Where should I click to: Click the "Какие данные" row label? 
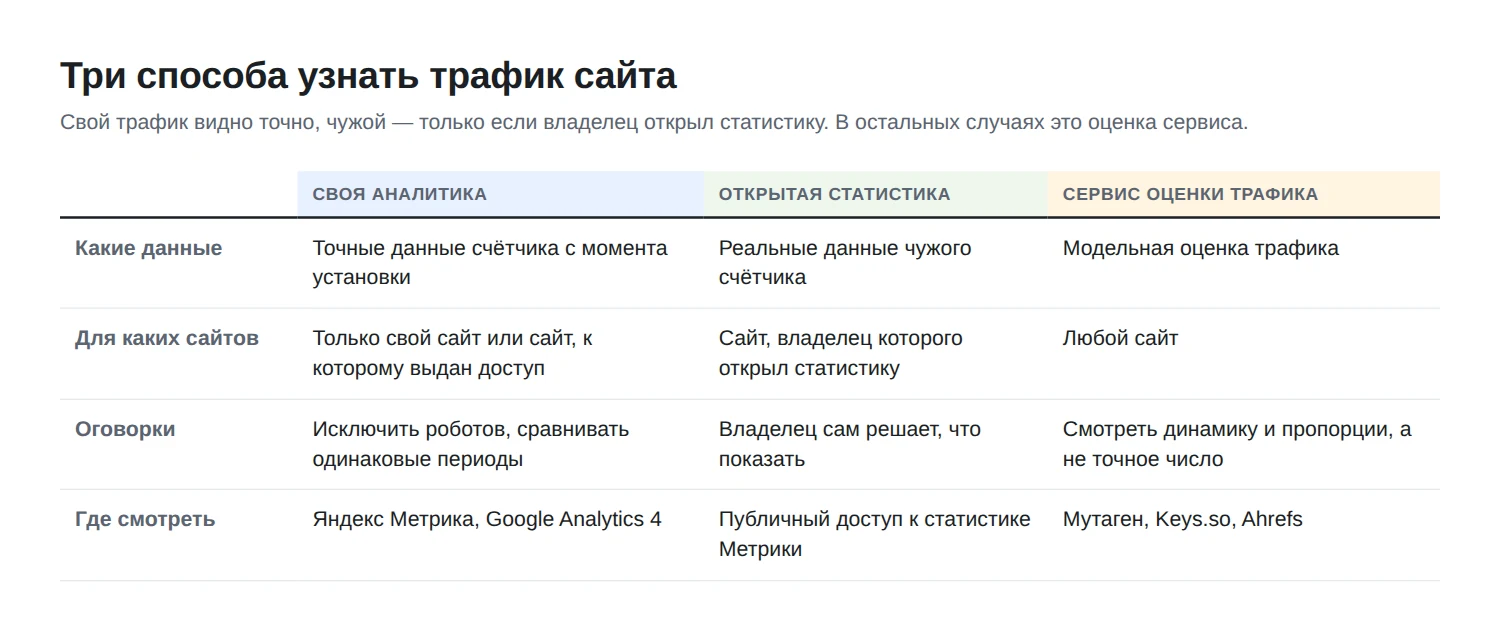(x=149, y=248)
